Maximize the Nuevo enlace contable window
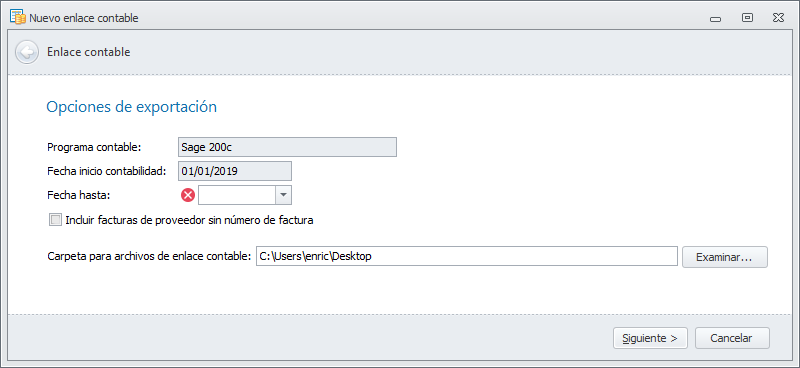 (x=747, y=18)
